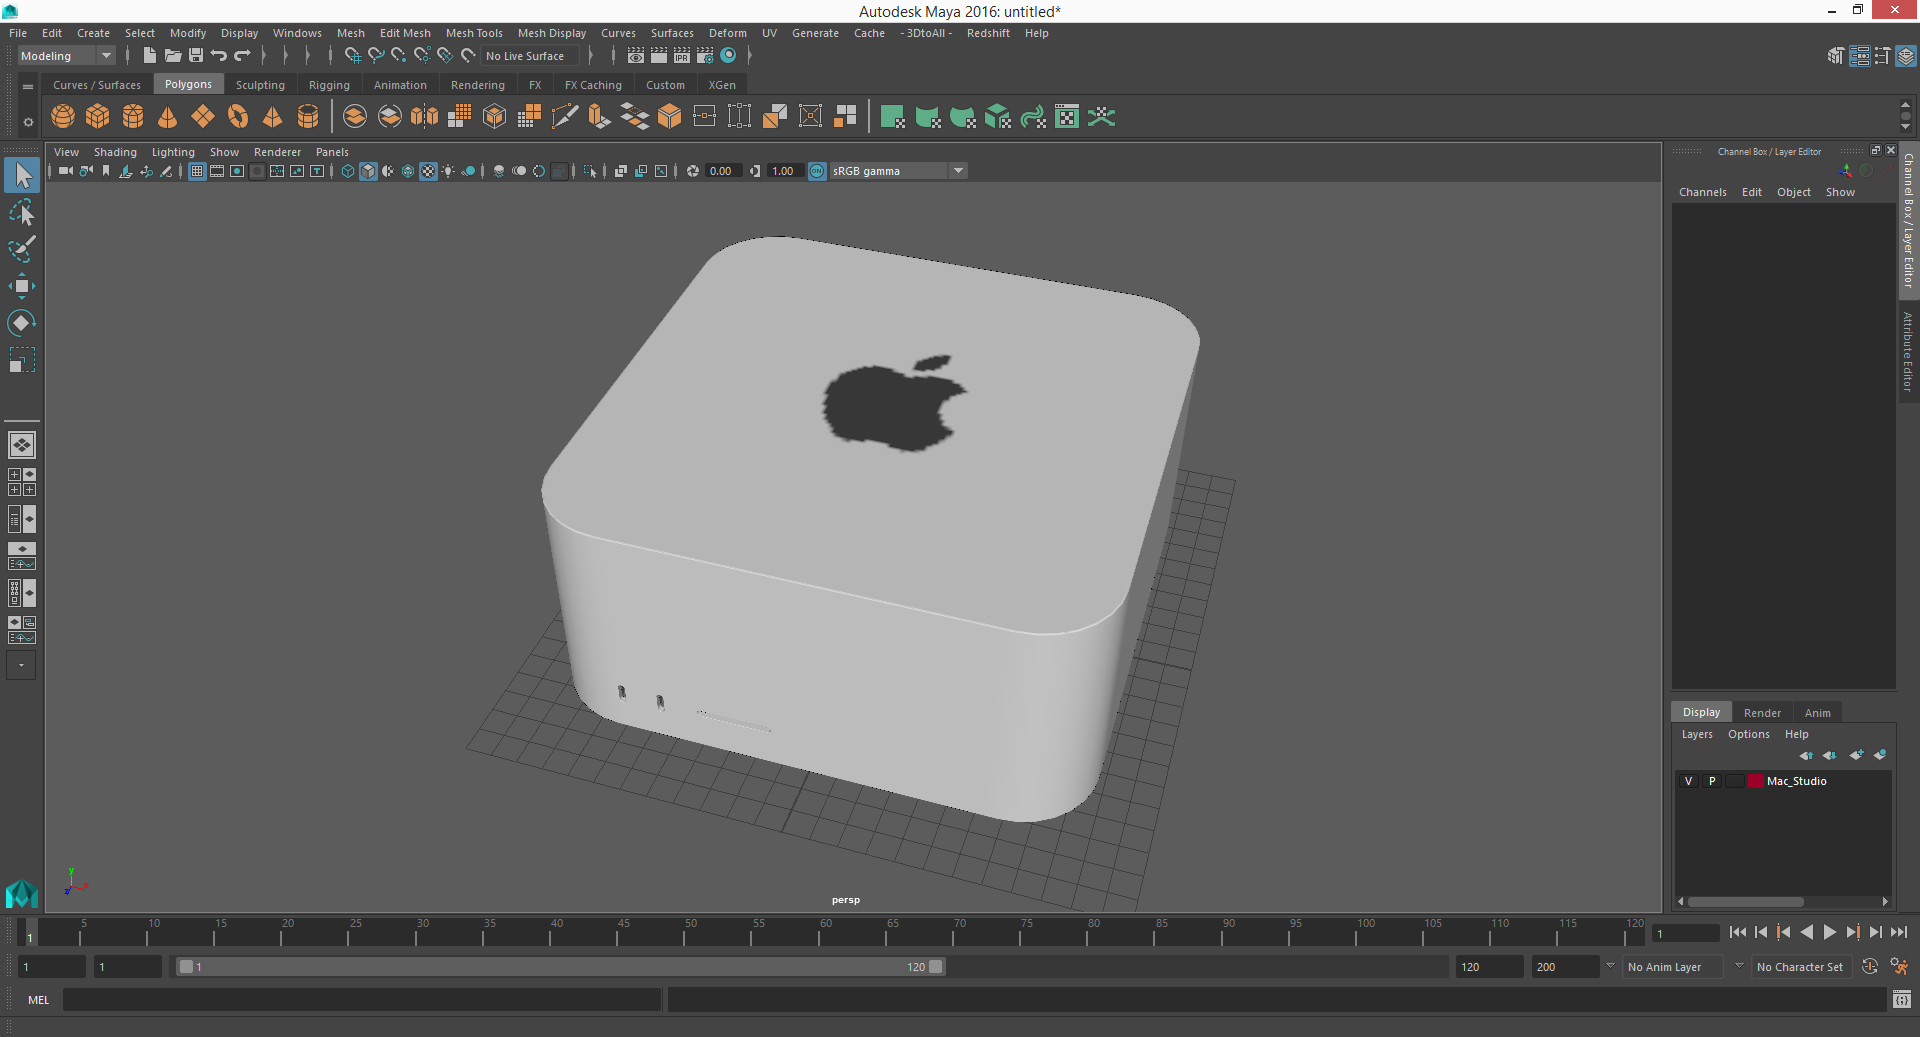The image size is (1920, 1037).
Task: Toggle playback P box of Mac_Studio layer
Action: (1712, 781)
